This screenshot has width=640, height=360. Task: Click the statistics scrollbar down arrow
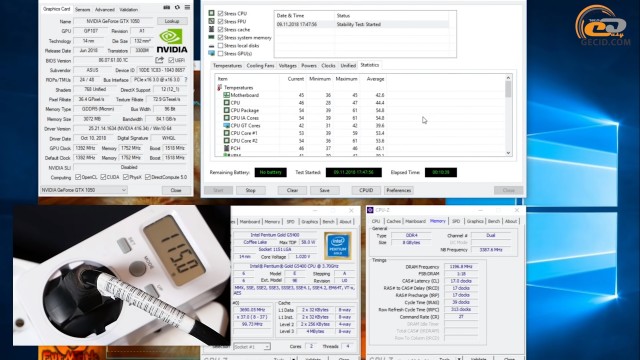tap(508, 153)
